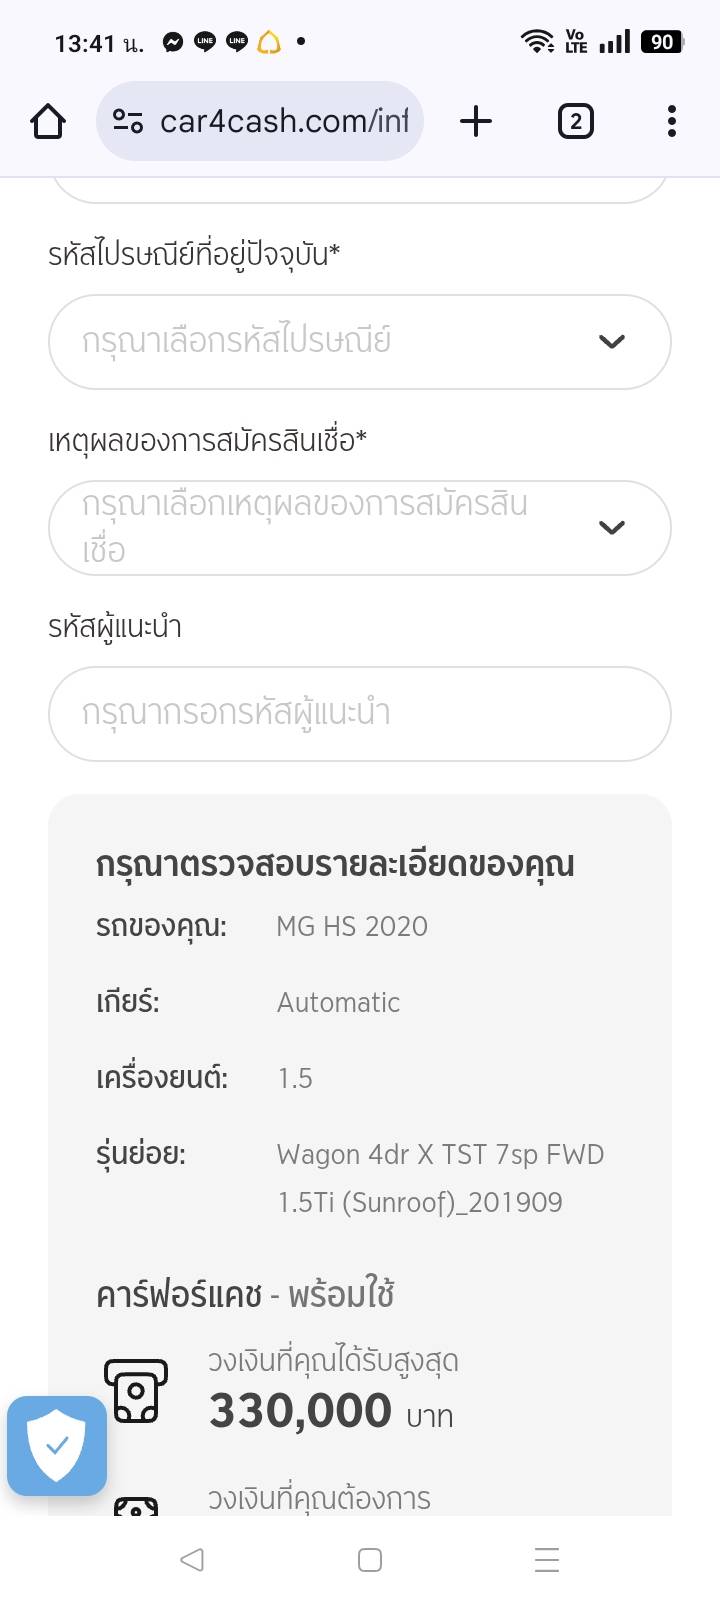
Task: Open site info icon in address bar
Action: pyautogui.click(x=128, y=122)
